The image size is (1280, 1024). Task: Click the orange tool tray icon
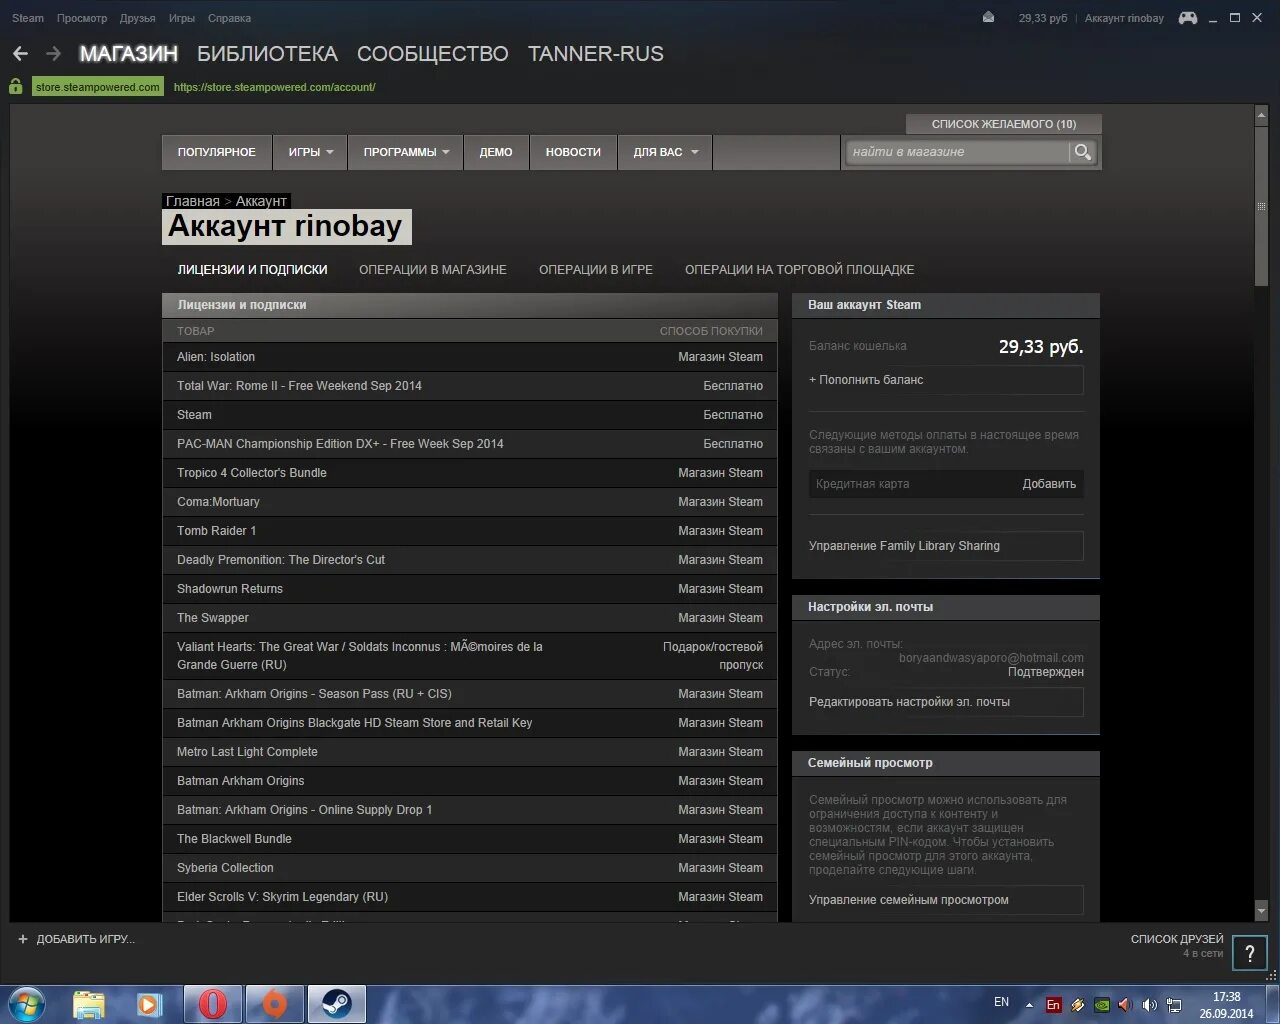(1077, 1005)
